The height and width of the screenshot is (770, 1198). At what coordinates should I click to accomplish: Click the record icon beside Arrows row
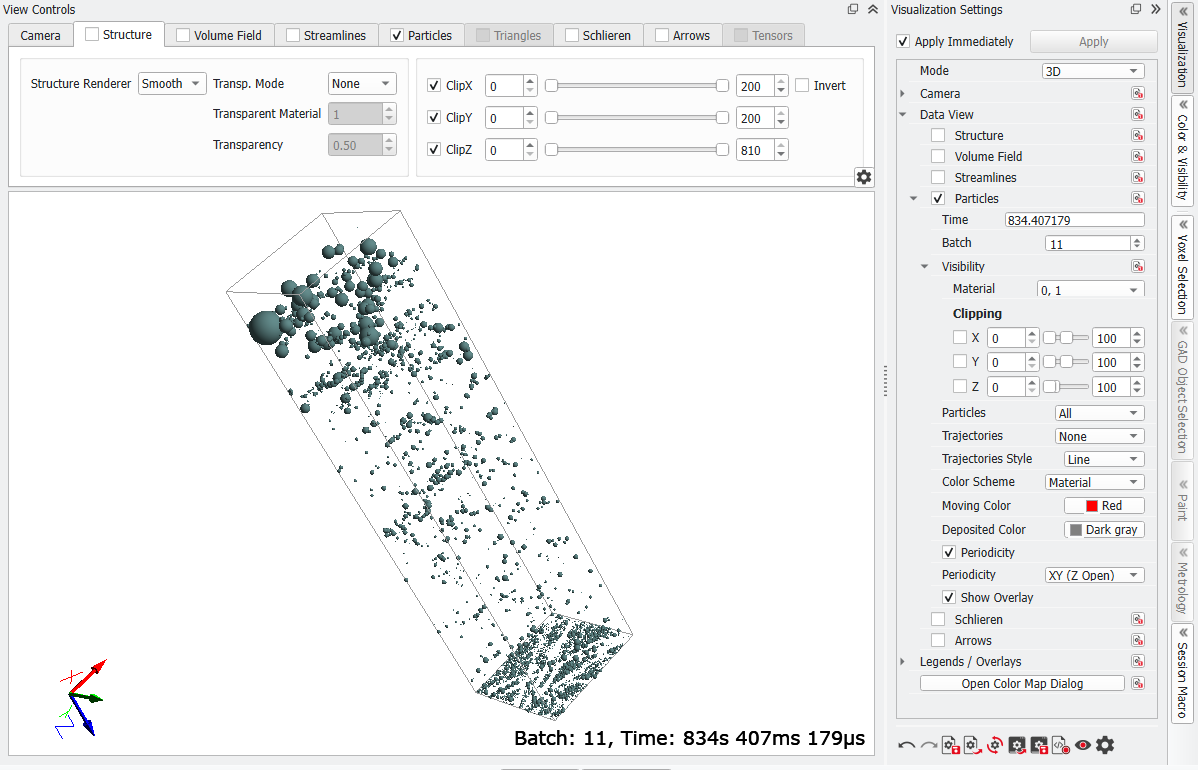(x=1138, y=640)
